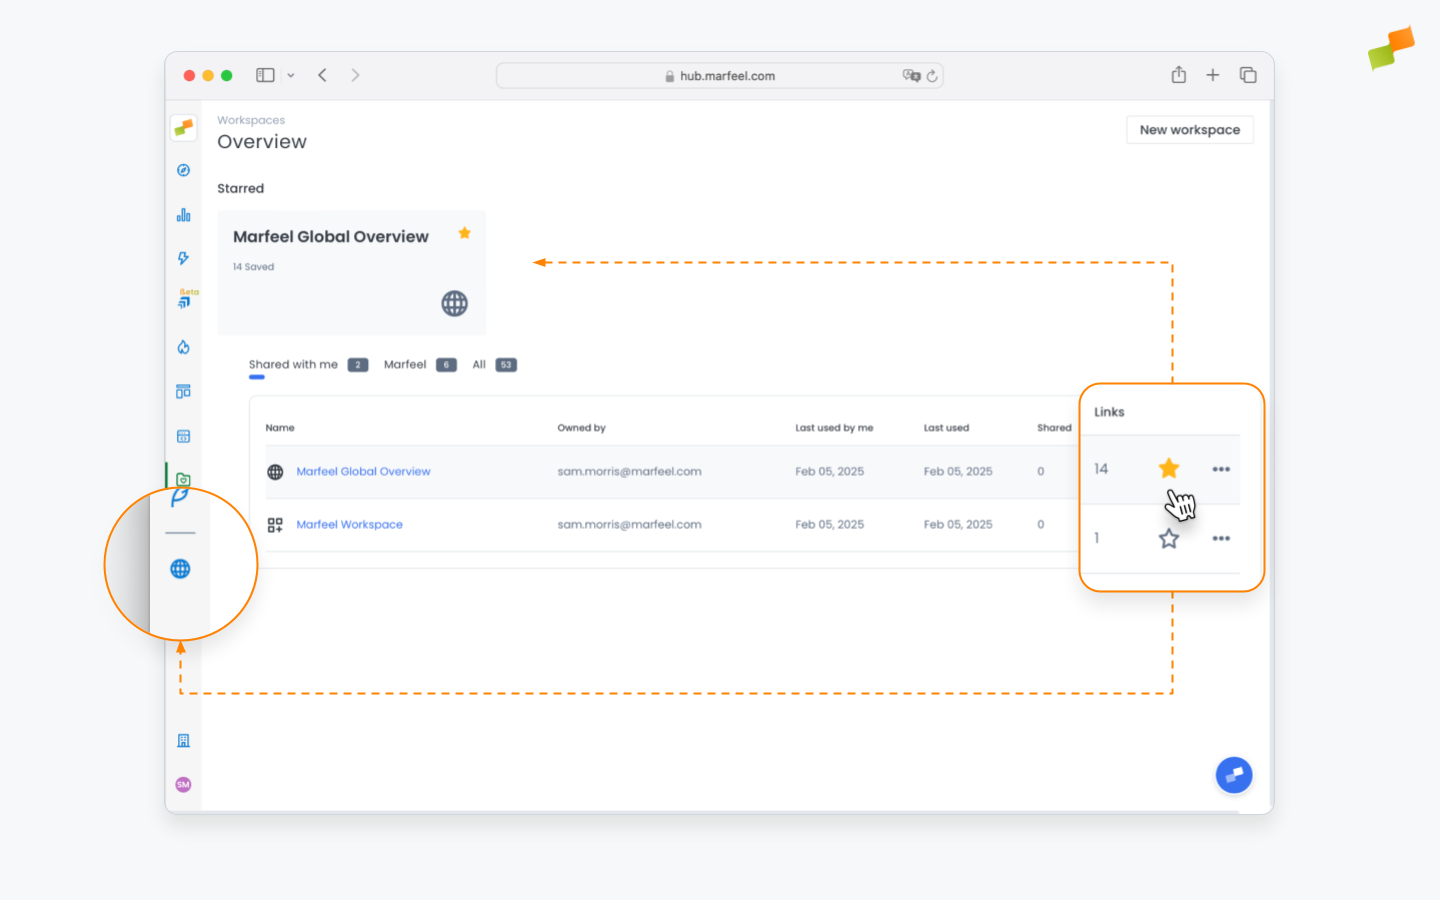Click the New workspace button
The image size is (1440, 900).
pos(1189,130)
